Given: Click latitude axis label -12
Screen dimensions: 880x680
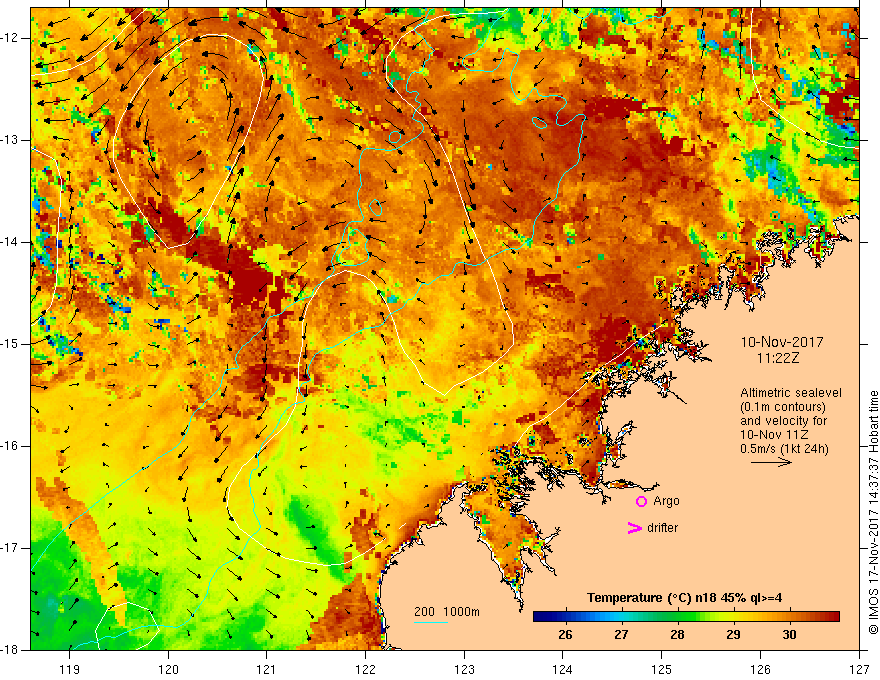Looking at the screenshot, I should [10, 38].
